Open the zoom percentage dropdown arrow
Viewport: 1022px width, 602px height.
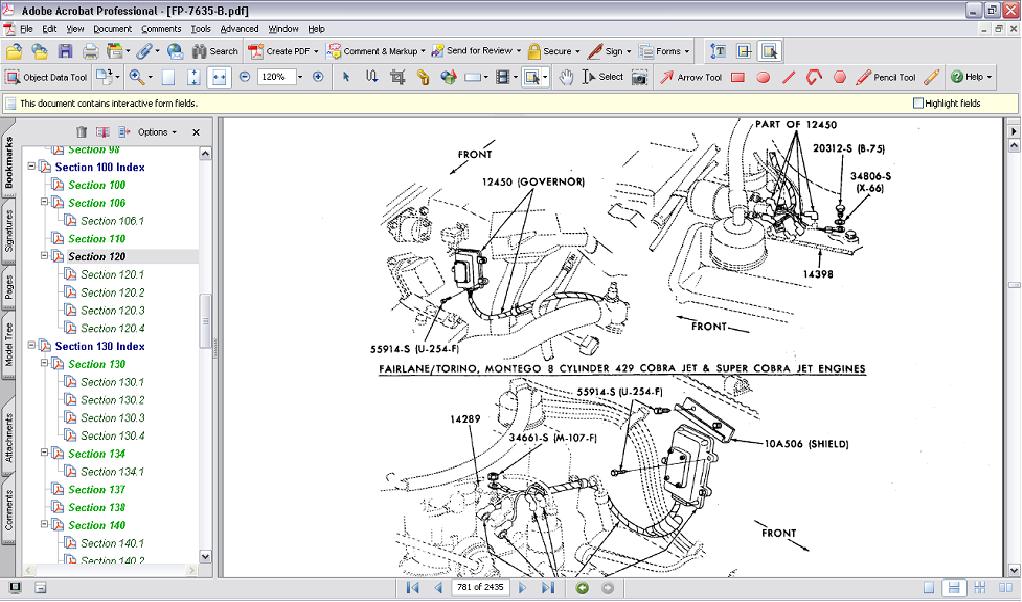tap(300, 77)
